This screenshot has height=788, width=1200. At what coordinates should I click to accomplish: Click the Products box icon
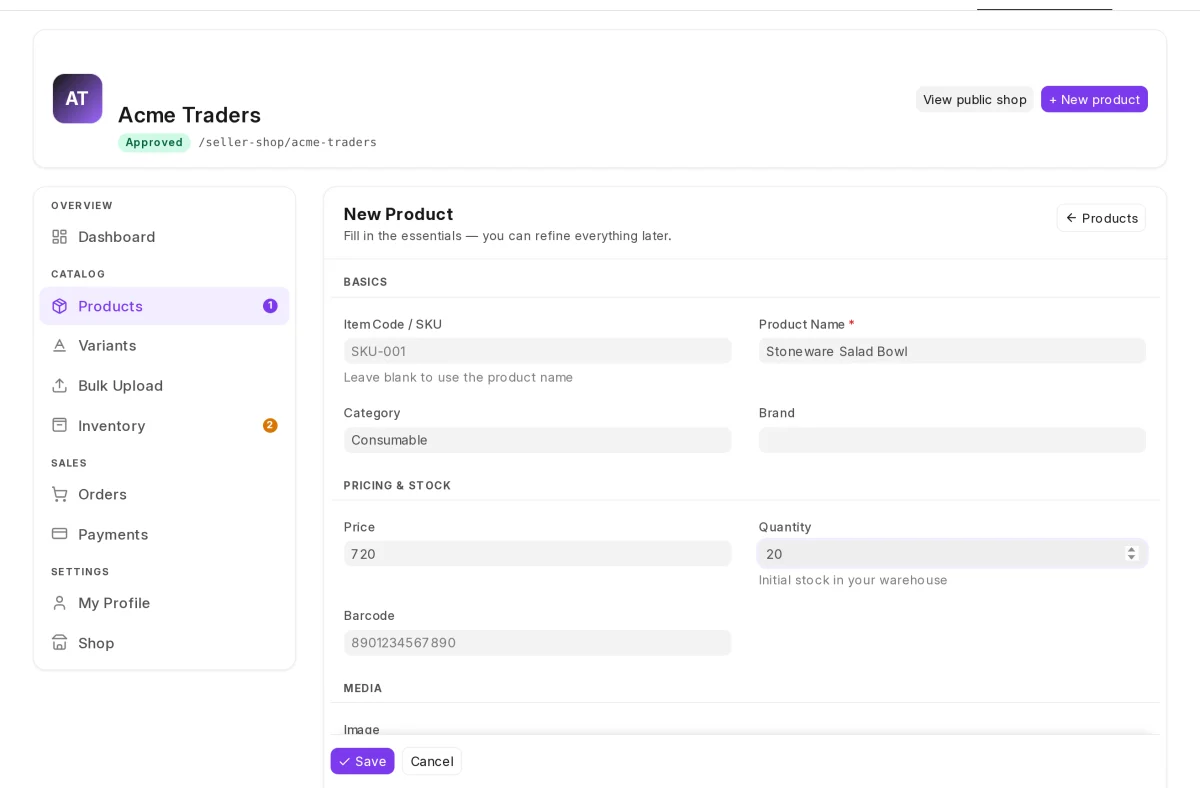(60, 306)
